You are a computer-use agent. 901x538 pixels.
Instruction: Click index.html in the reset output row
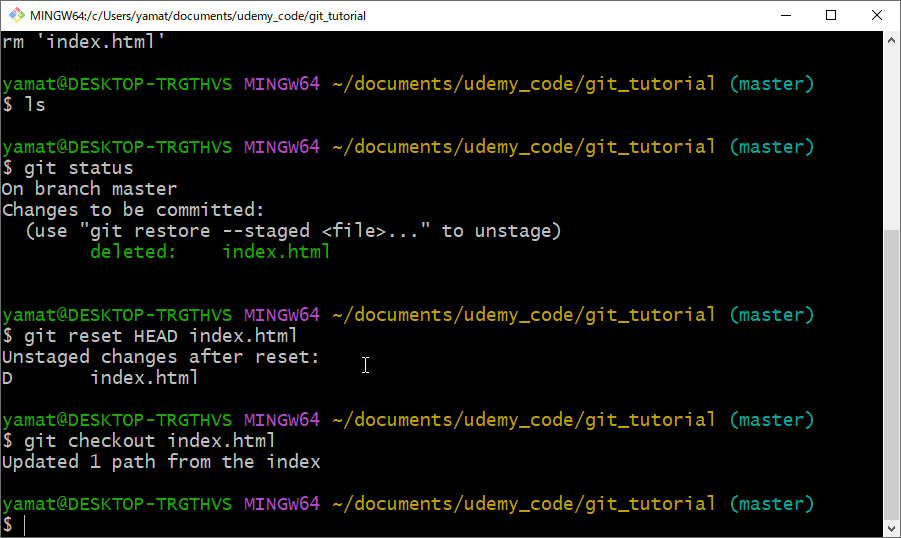144,378
